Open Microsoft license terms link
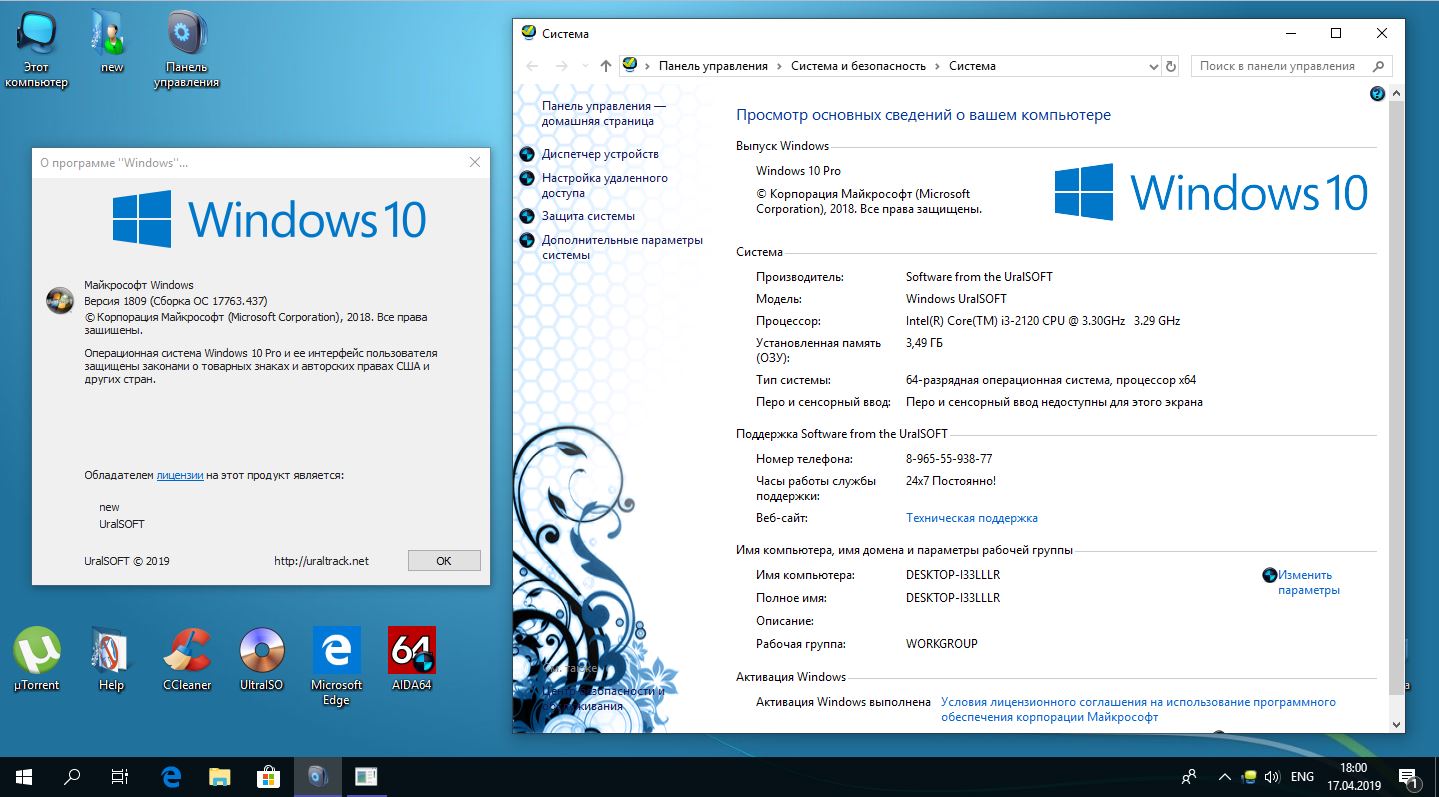 tap(1138, 709)
